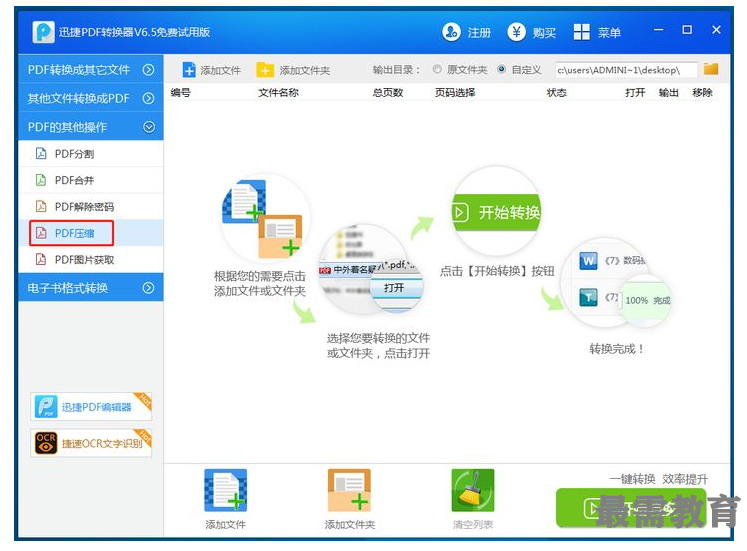The width and height of the screenshot is (747, 551).
Task: Select PDF压缩 in the sidebar
Action: point(91,233)
